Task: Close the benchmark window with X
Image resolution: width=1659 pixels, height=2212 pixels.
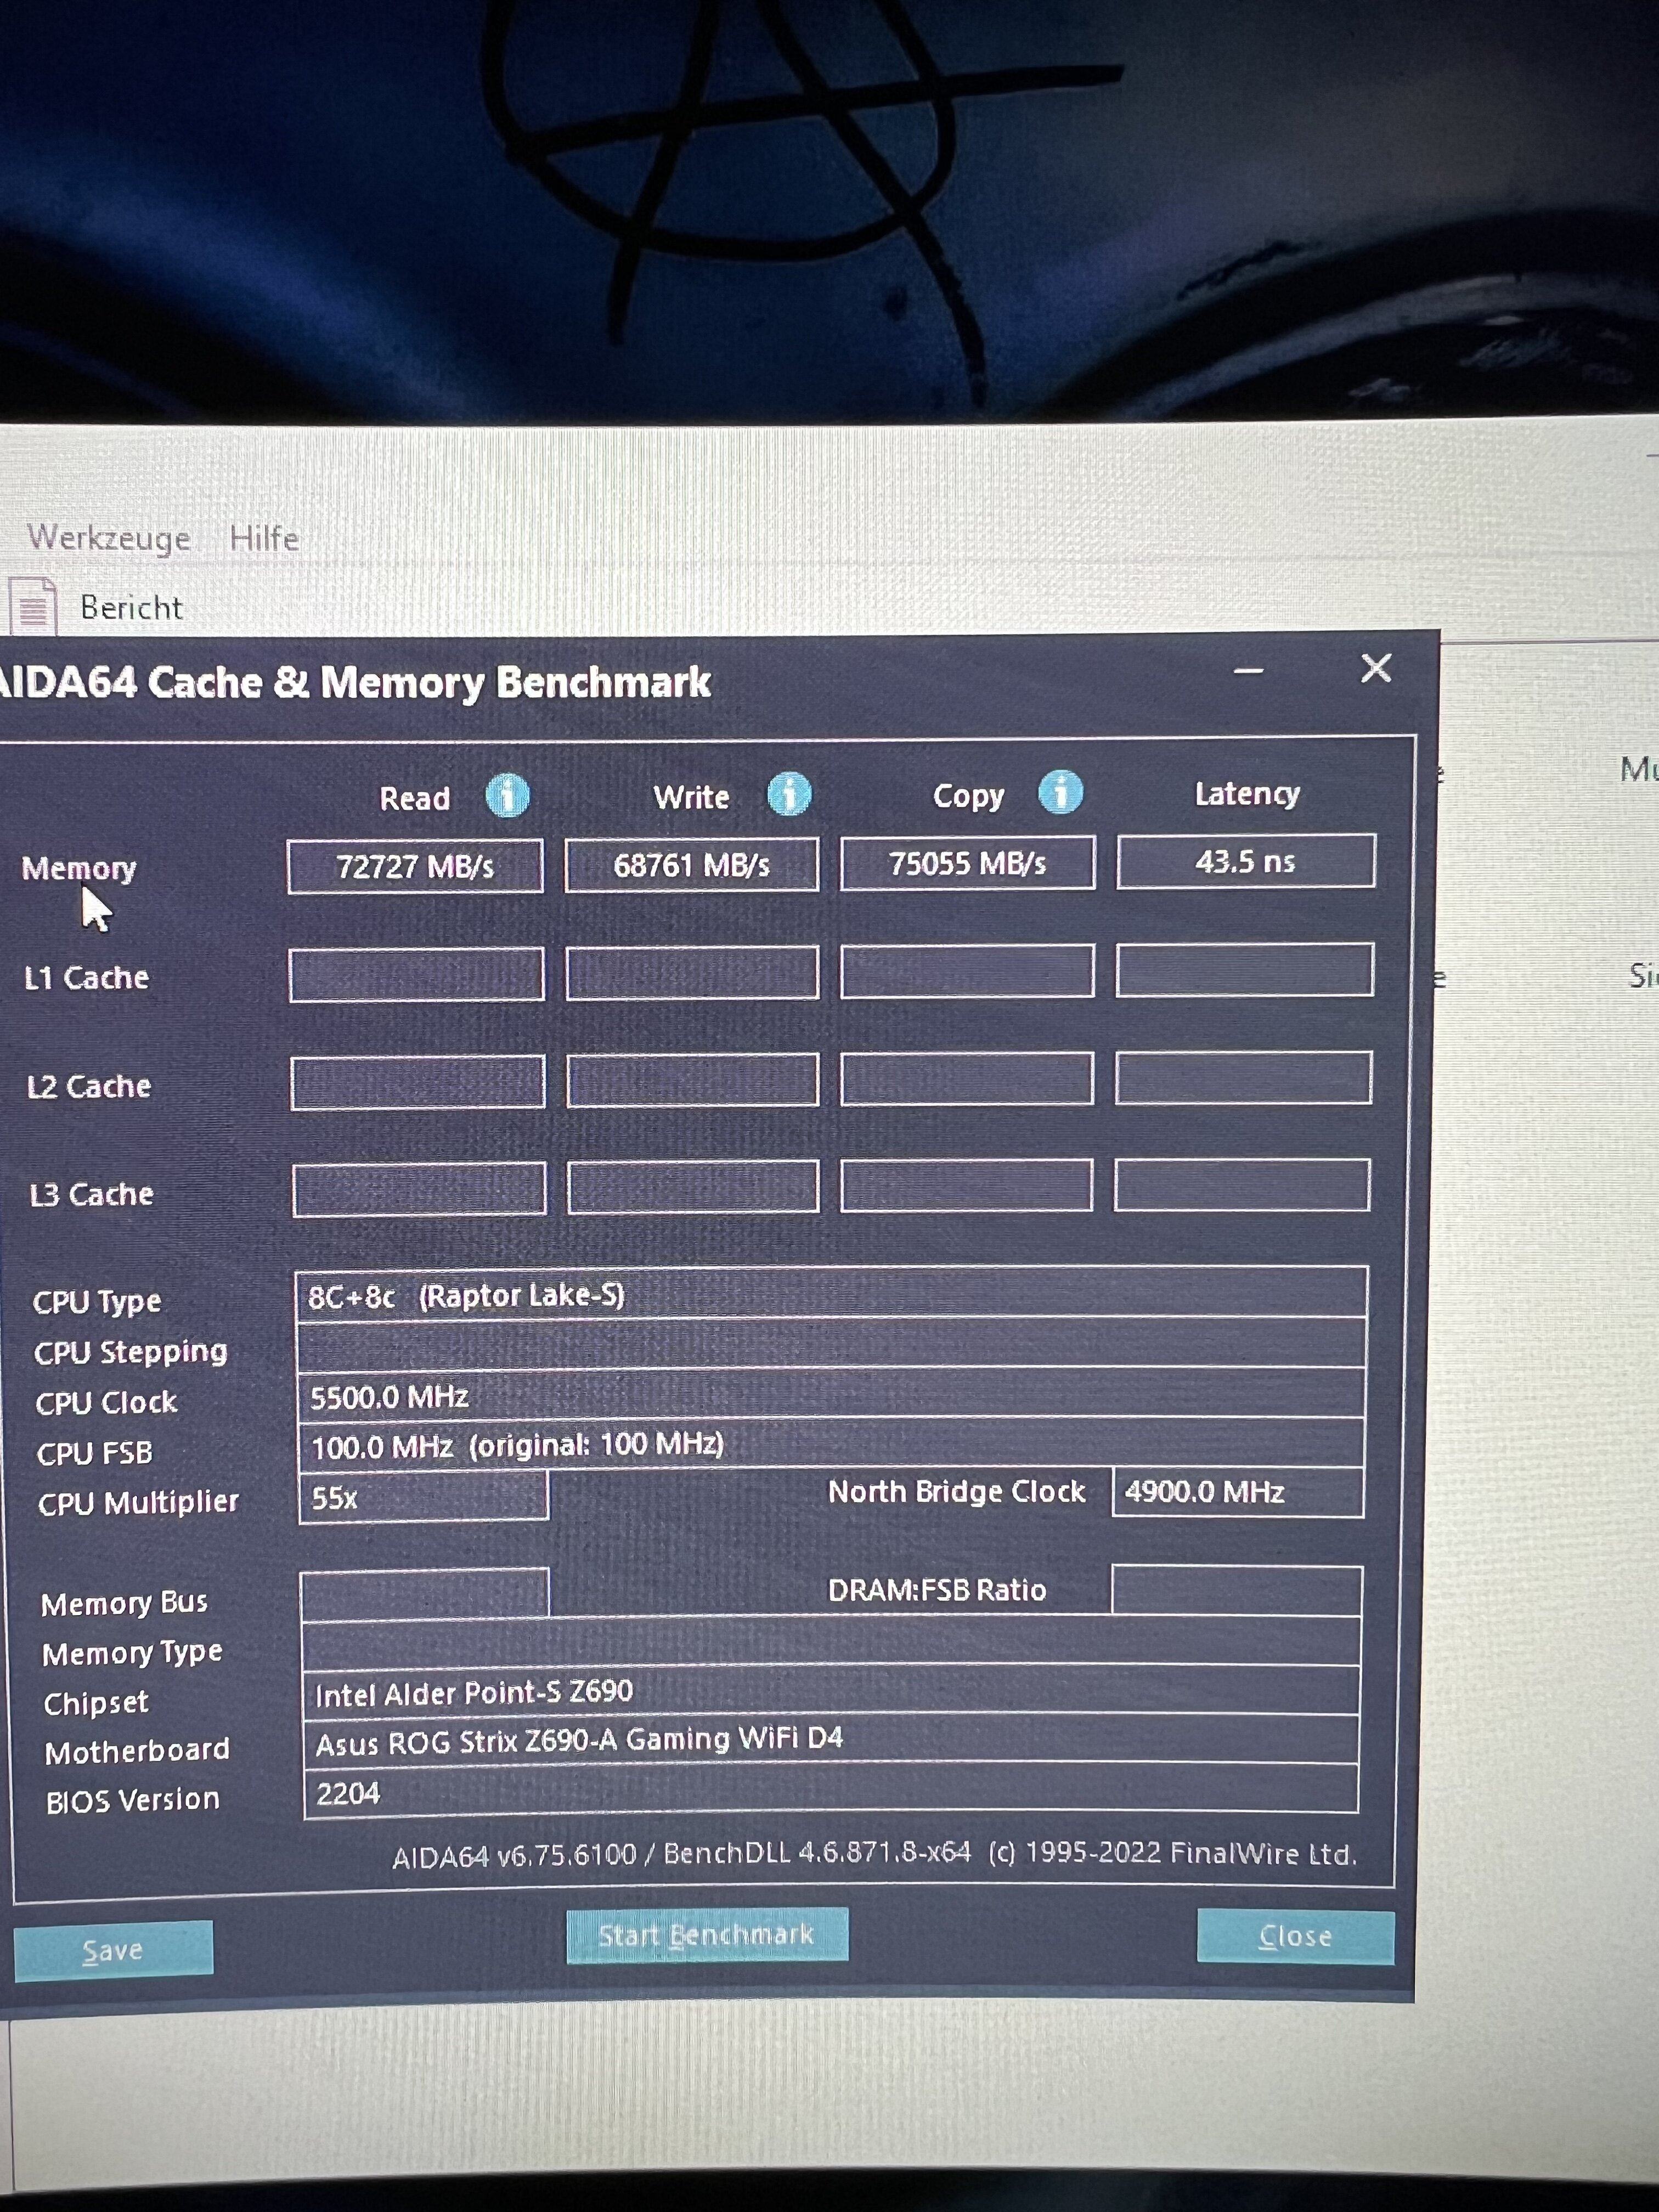Action: pyautogui.click(x=1376, y=668)
